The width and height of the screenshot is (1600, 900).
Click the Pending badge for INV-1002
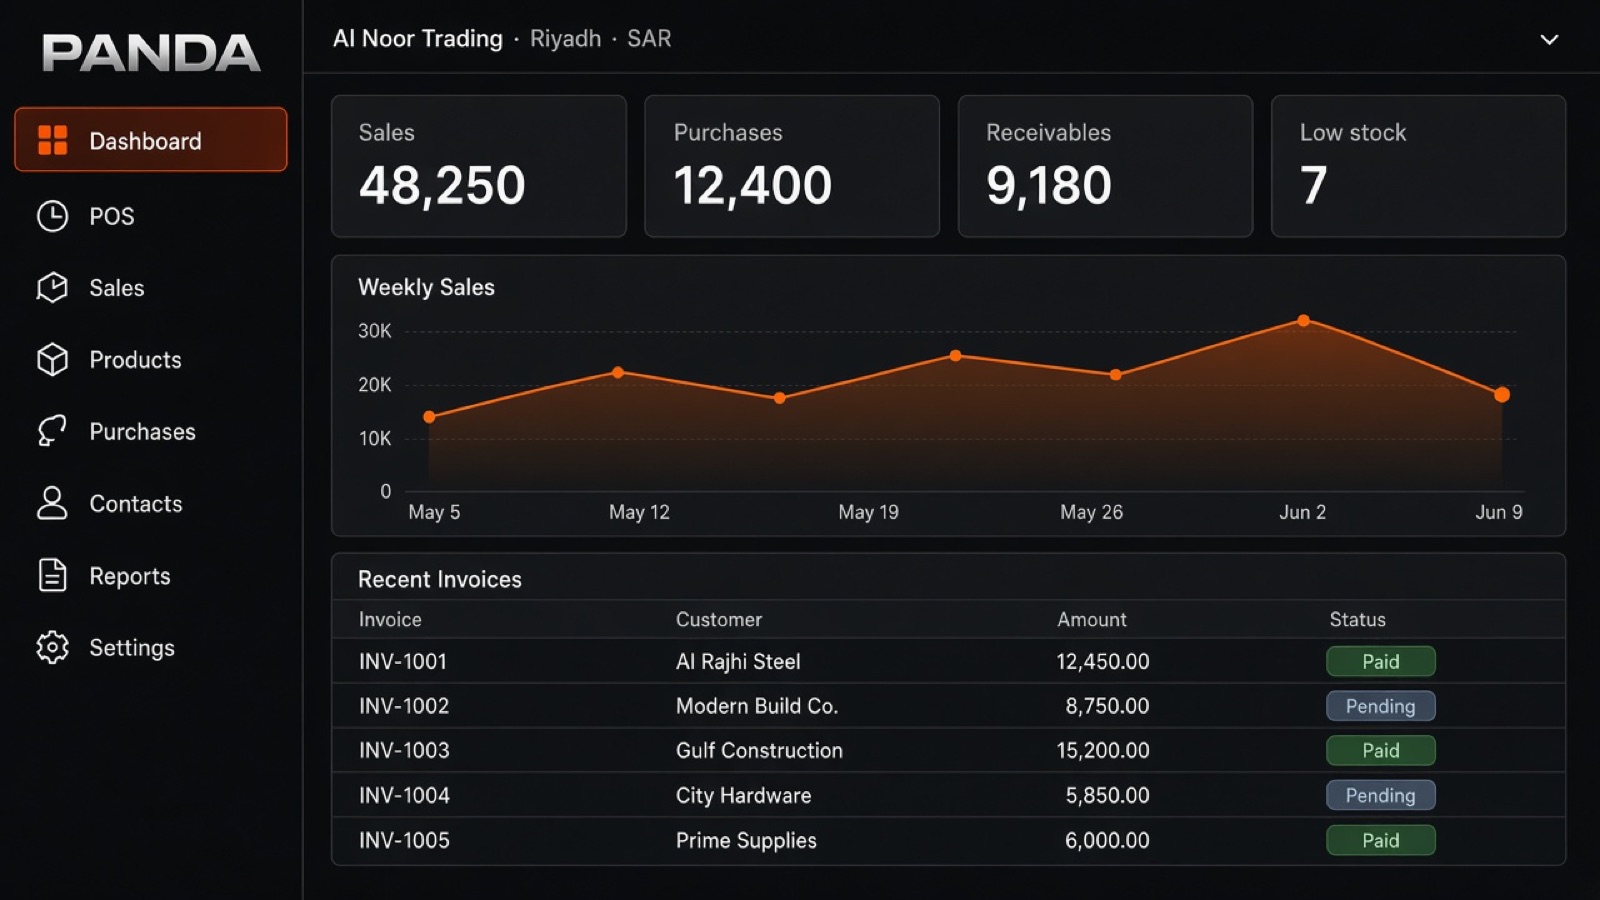tap(1381, 706)
